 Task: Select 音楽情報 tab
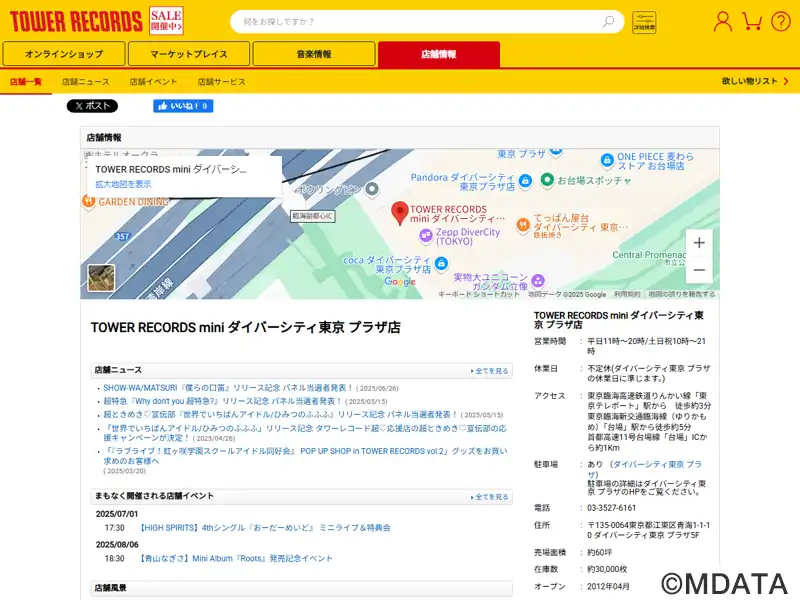(x=314, y=54)
